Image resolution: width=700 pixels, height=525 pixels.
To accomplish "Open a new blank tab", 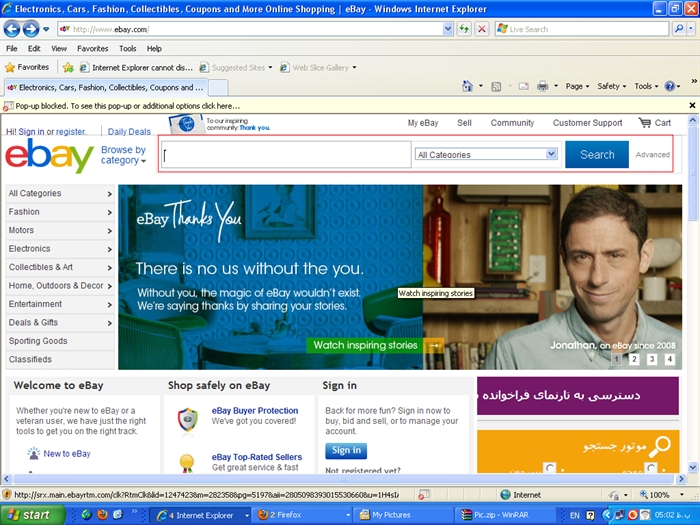I will 218,88.
